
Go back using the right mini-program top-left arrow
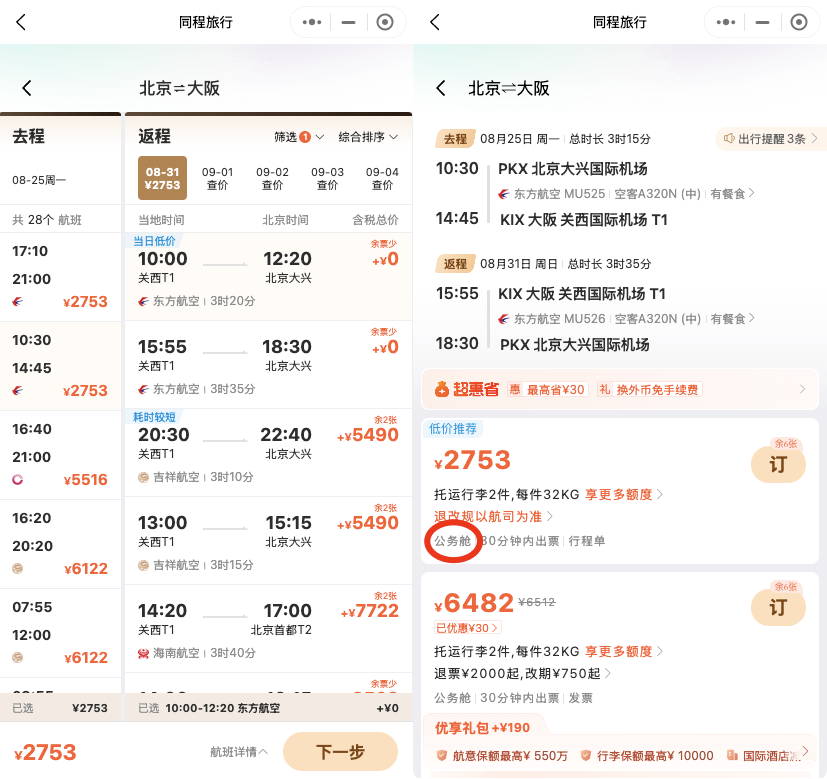435,22
